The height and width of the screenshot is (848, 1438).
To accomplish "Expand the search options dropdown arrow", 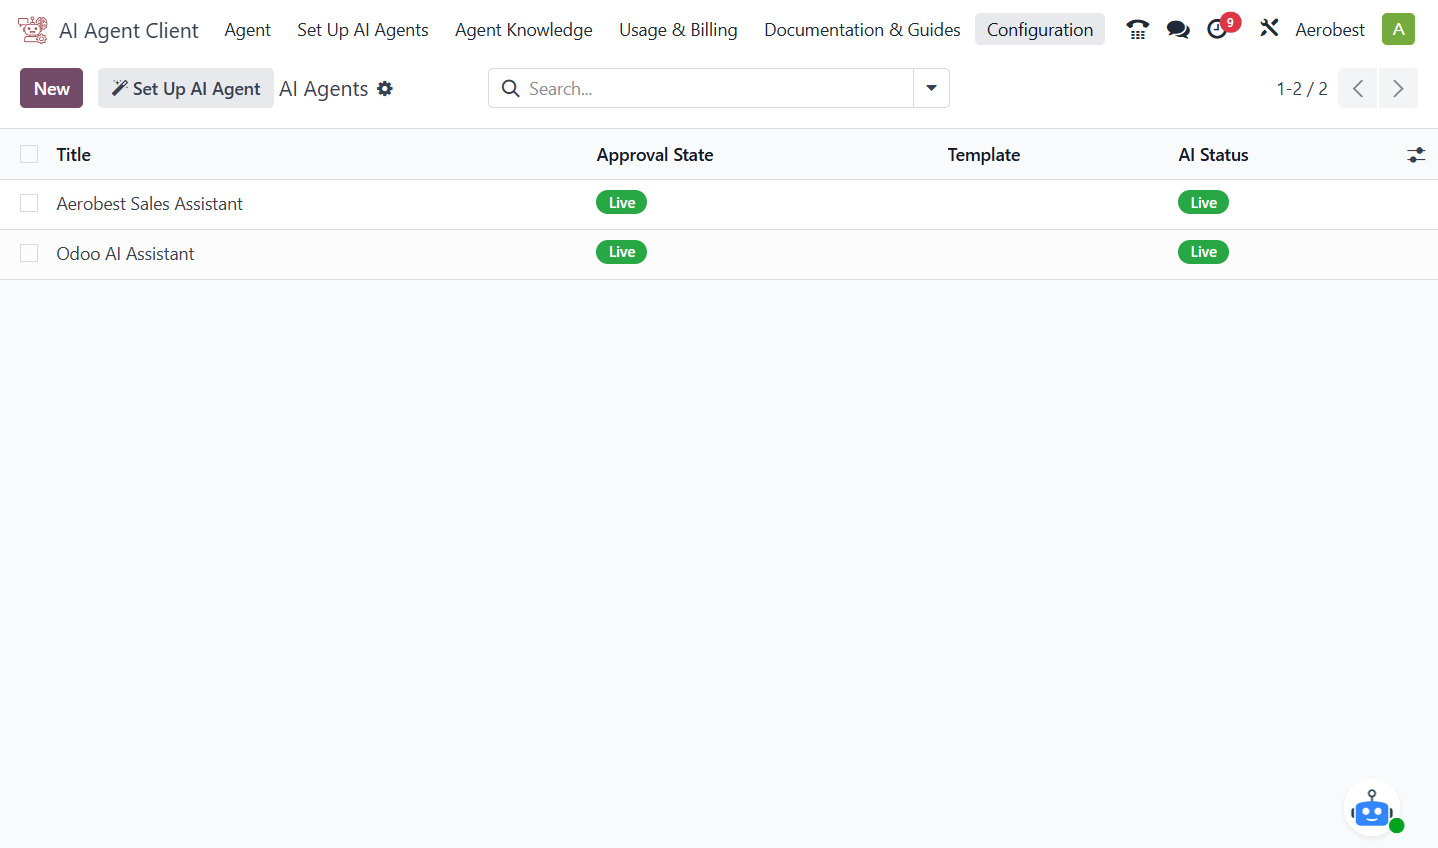I will click(931, 88).
